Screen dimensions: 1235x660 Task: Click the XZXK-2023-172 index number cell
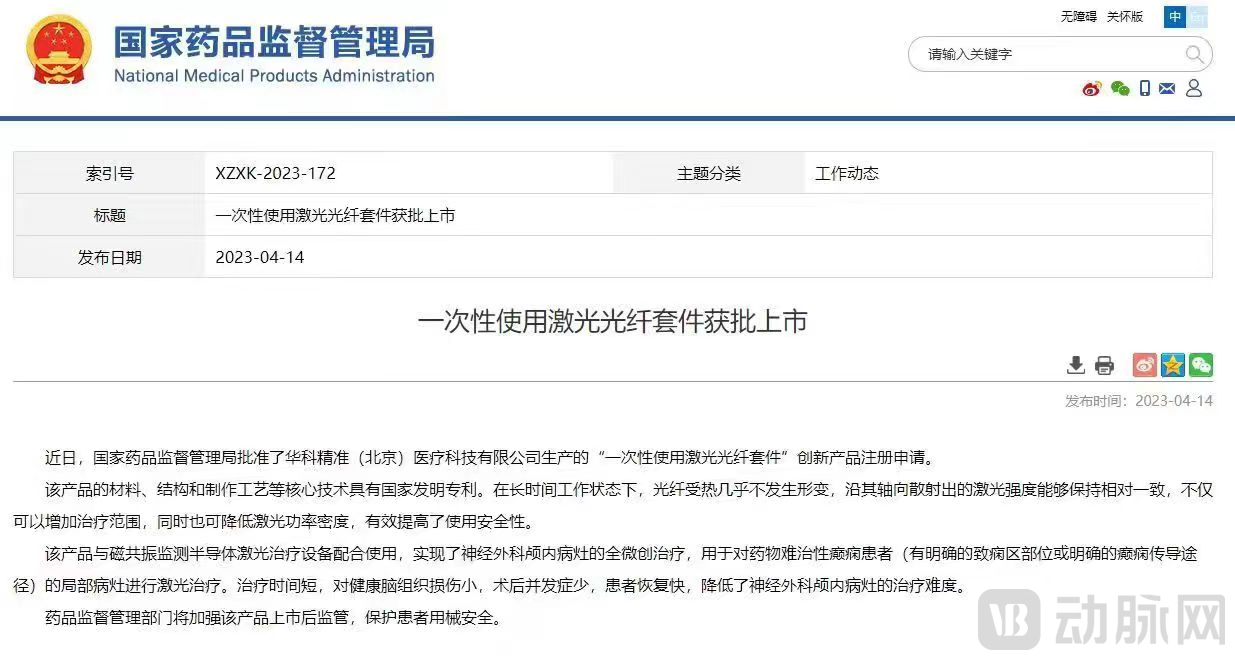[x=276, y=172]
